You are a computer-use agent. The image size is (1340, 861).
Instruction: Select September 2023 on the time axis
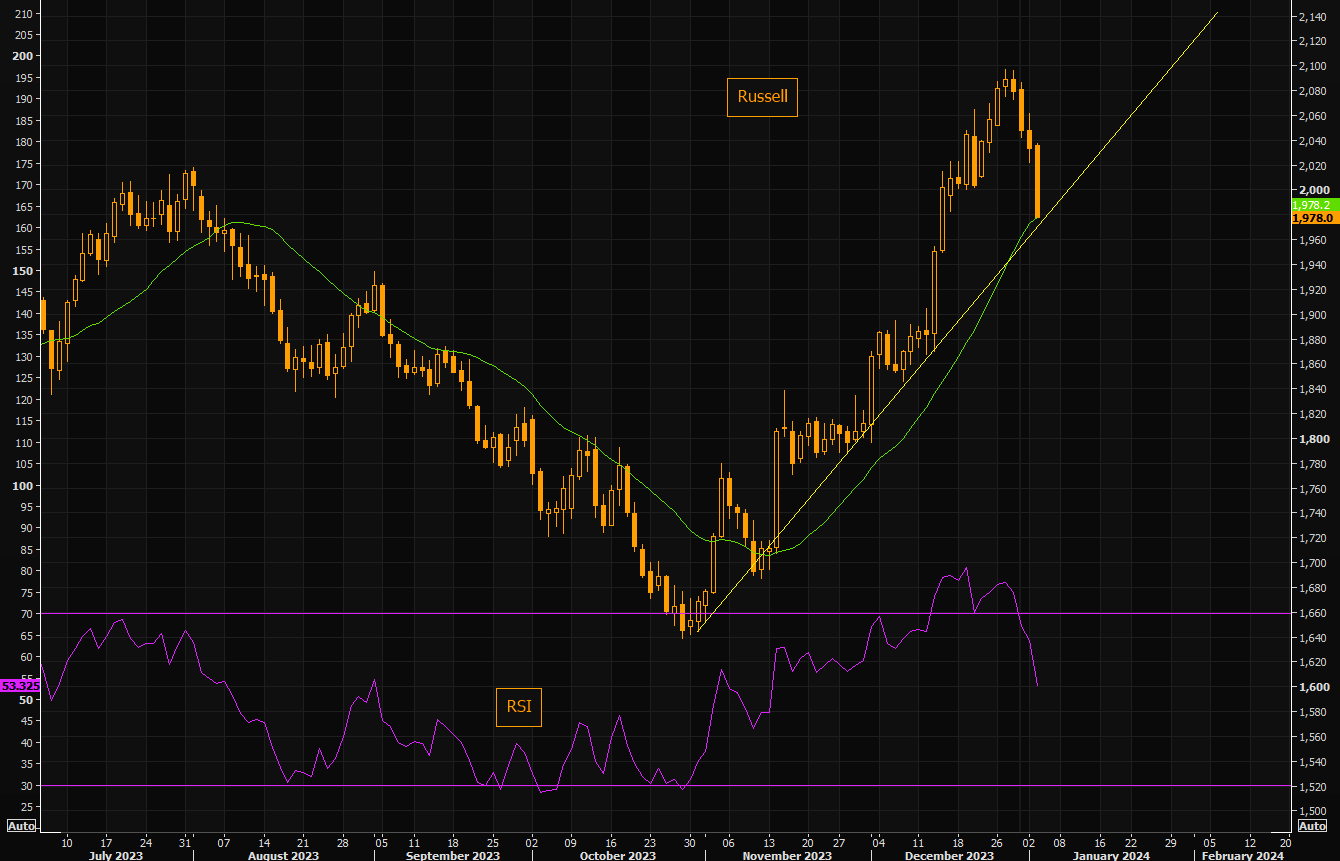(453, 855)
